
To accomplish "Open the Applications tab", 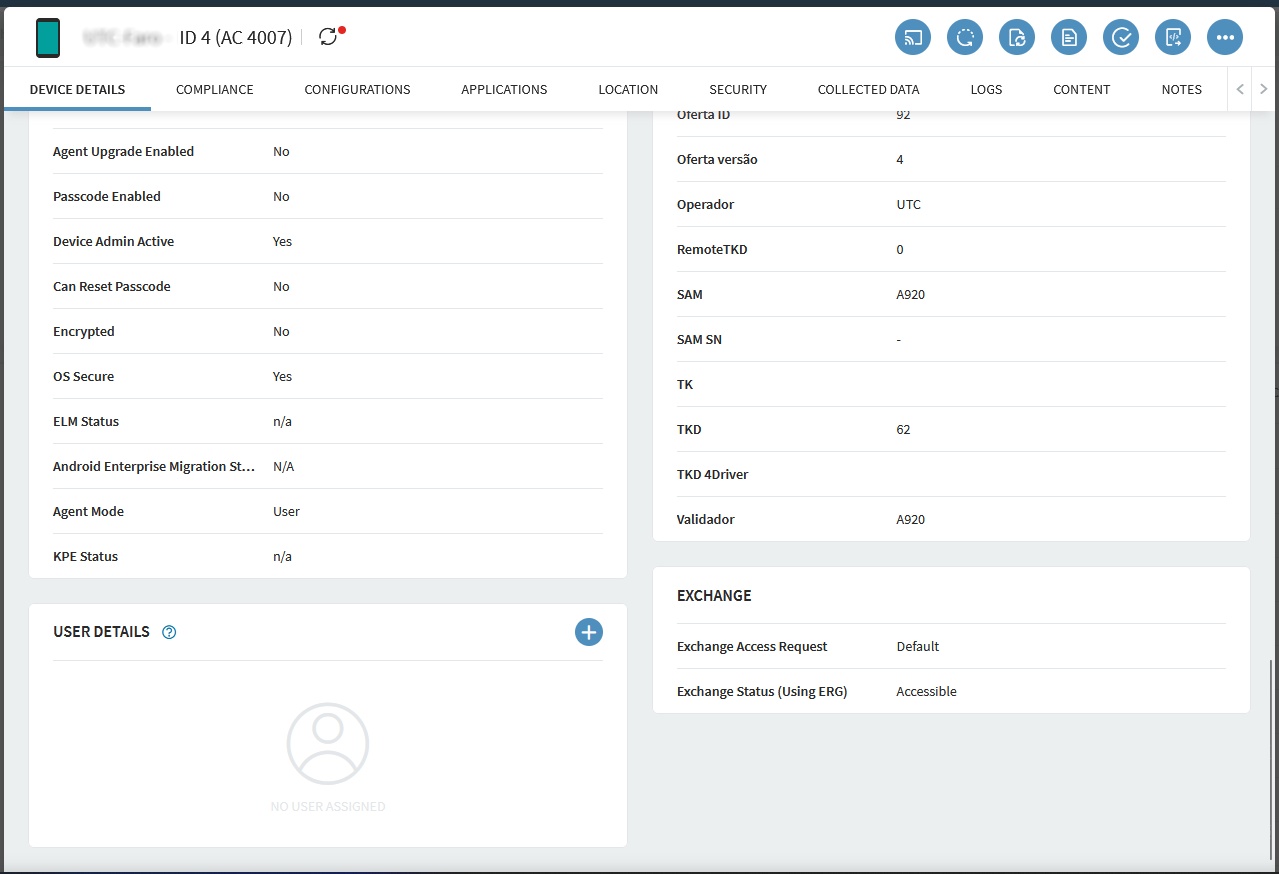I will pyautogui.click(x=504, y=89).
